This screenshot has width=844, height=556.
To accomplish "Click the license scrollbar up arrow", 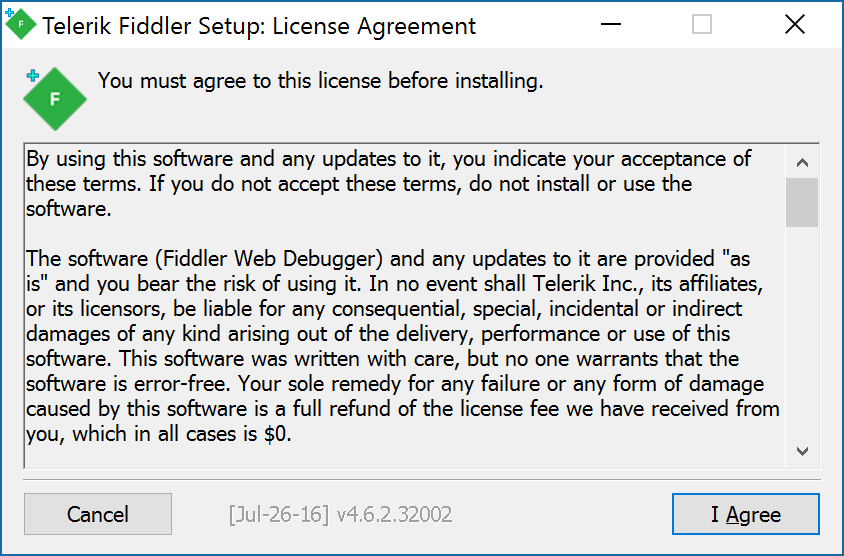I will click(x=802, y=161).
